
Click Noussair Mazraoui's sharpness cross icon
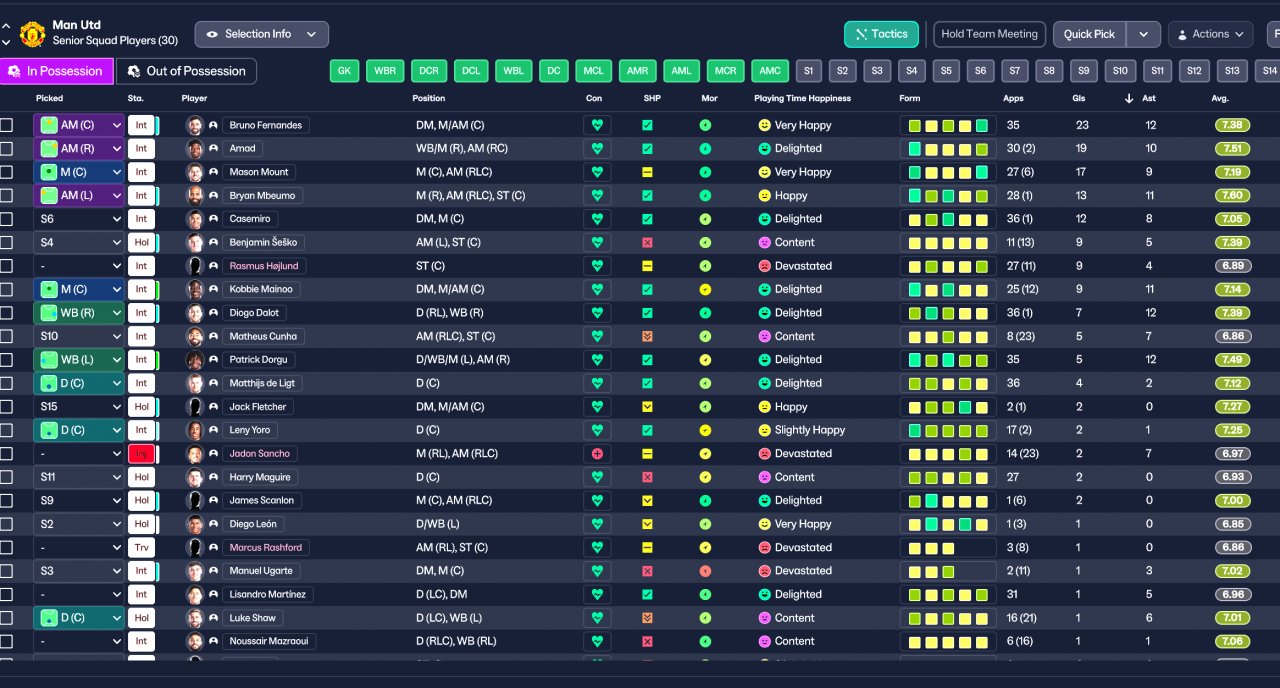(x=647, y=641)
